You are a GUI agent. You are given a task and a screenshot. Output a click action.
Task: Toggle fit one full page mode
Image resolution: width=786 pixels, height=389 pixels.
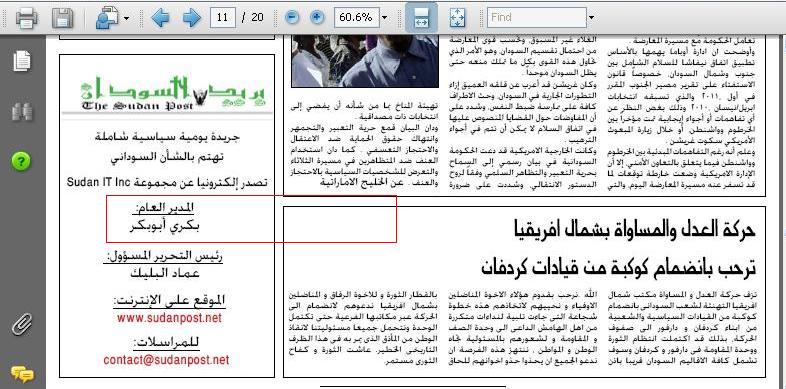(457, 18)
